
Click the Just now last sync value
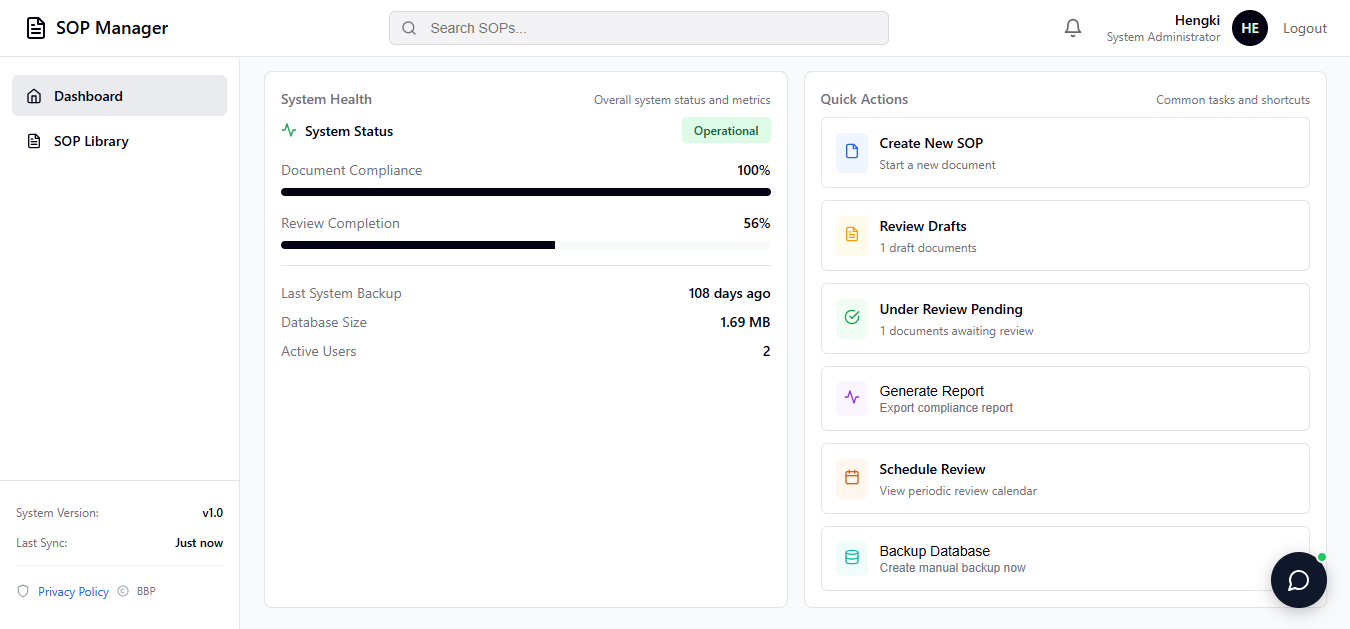pos(199,543)
